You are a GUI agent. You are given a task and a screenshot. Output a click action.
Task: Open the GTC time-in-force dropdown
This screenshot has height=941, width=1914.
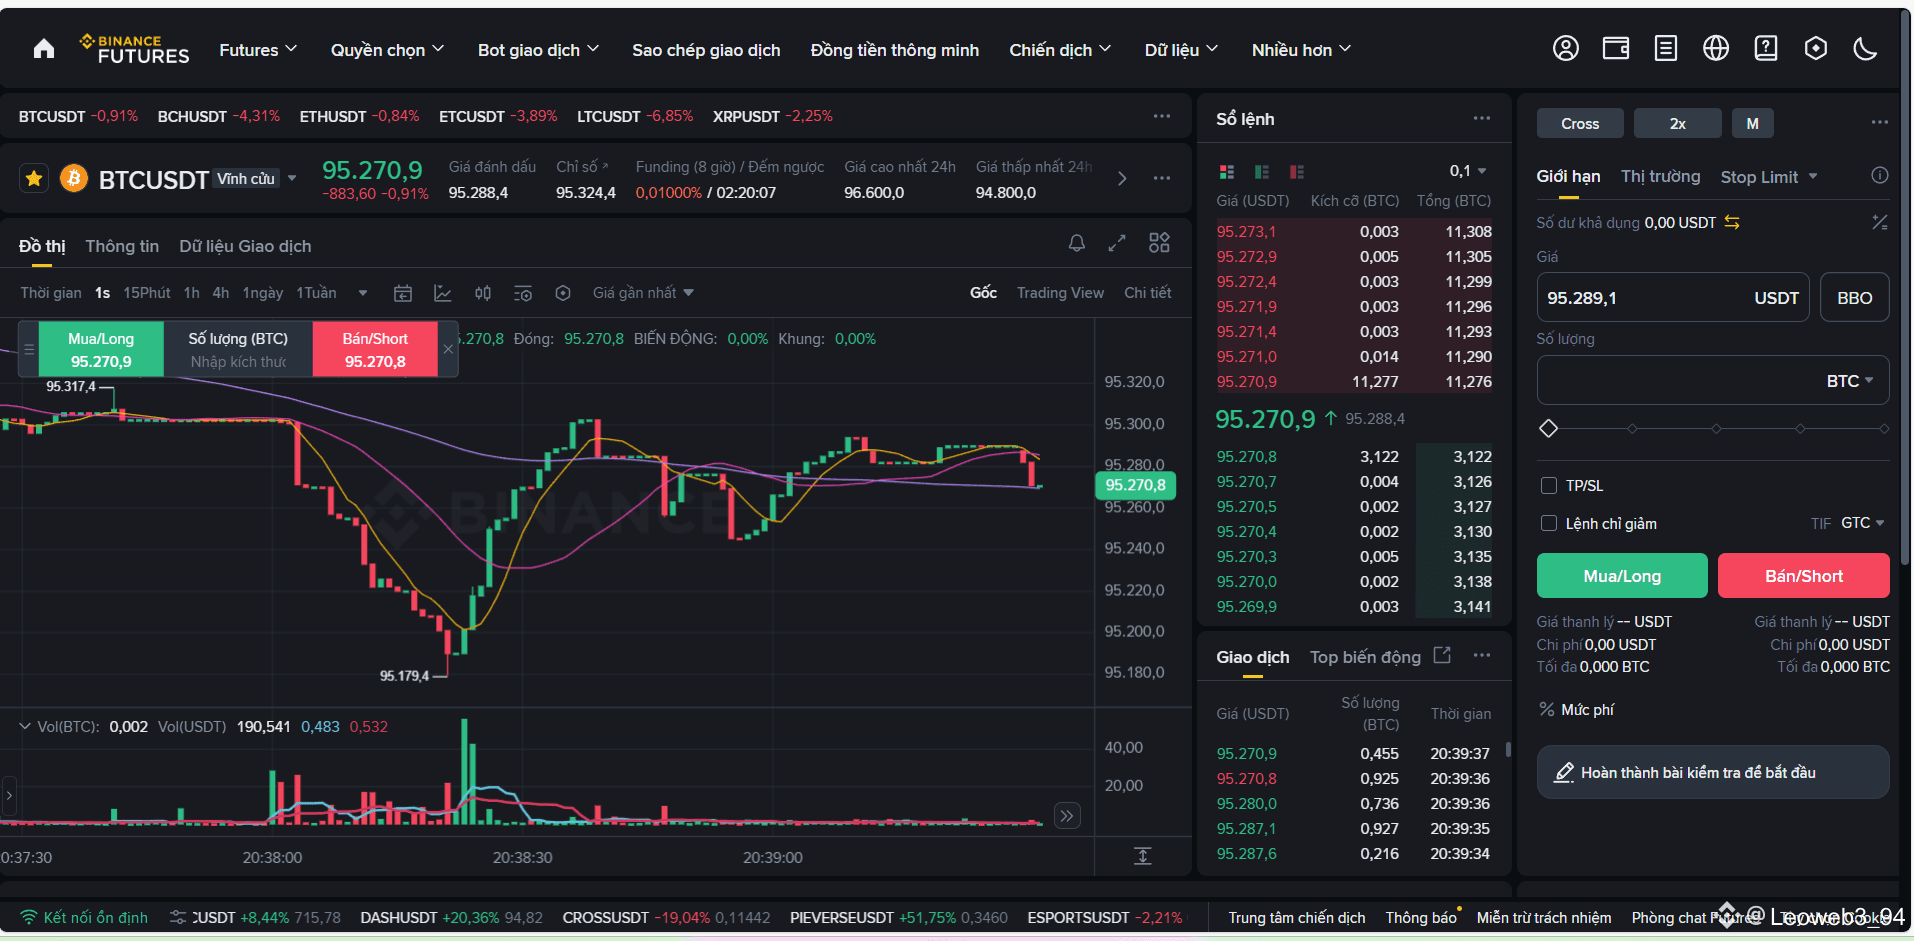point(1862,523)
